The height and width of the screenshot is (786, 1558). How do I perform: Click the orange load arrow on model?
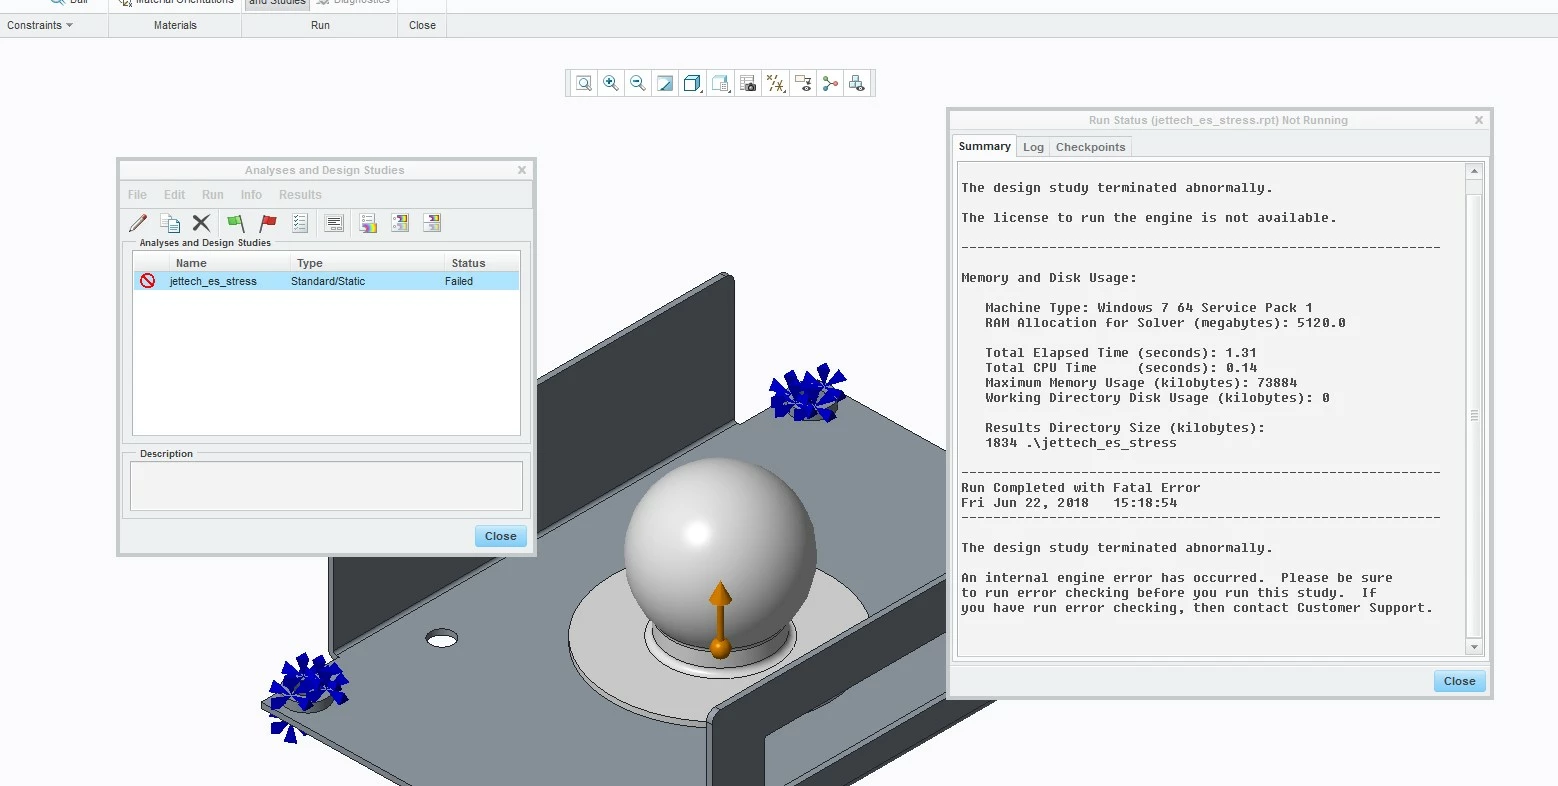pos(720,621)
